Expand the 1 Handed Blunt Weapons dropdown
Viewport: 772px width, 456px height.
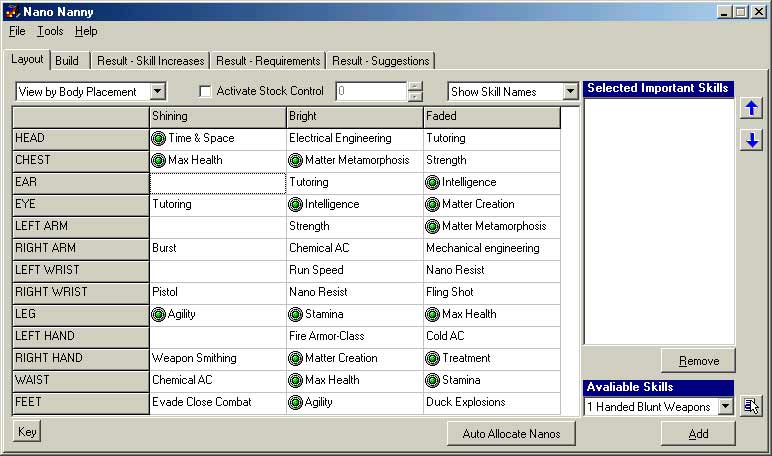tap(725, 406)
